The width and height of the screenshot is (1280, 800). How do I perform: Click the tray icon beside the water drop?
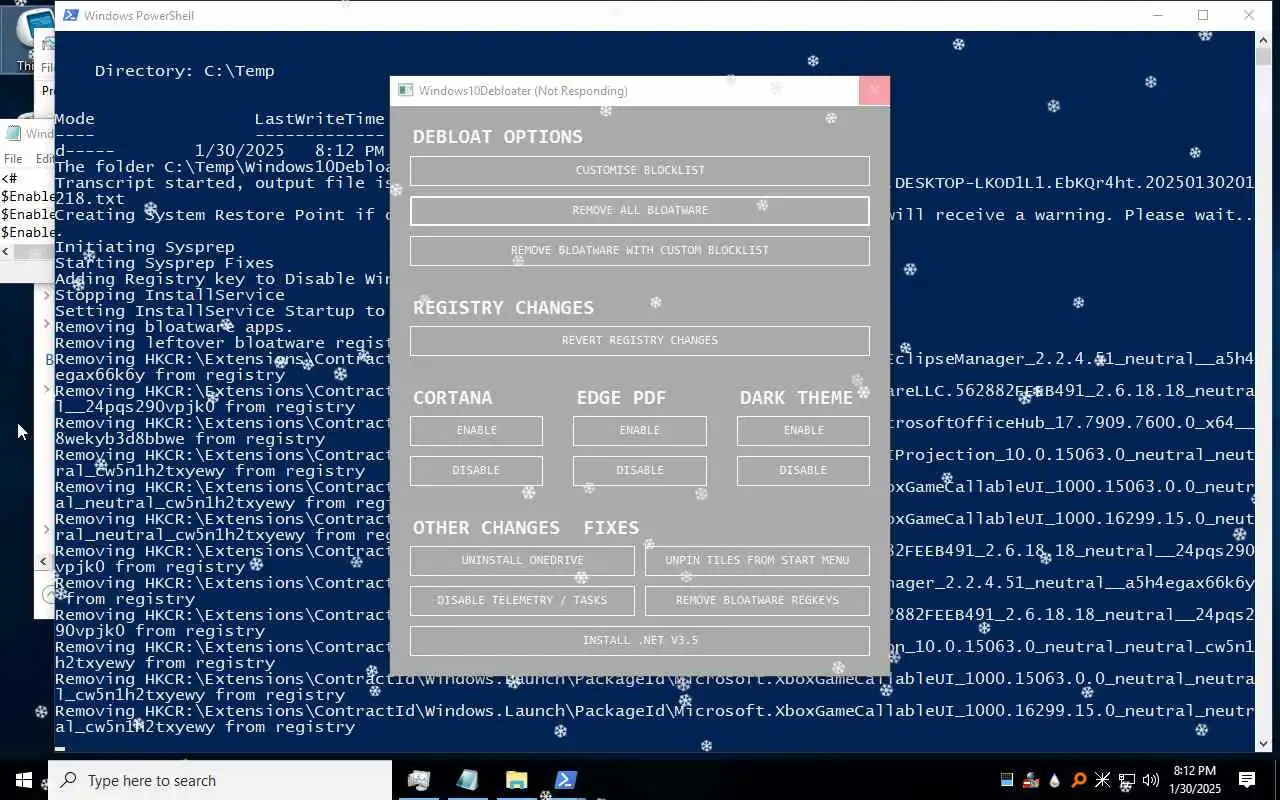click(x=1030, y=780)
